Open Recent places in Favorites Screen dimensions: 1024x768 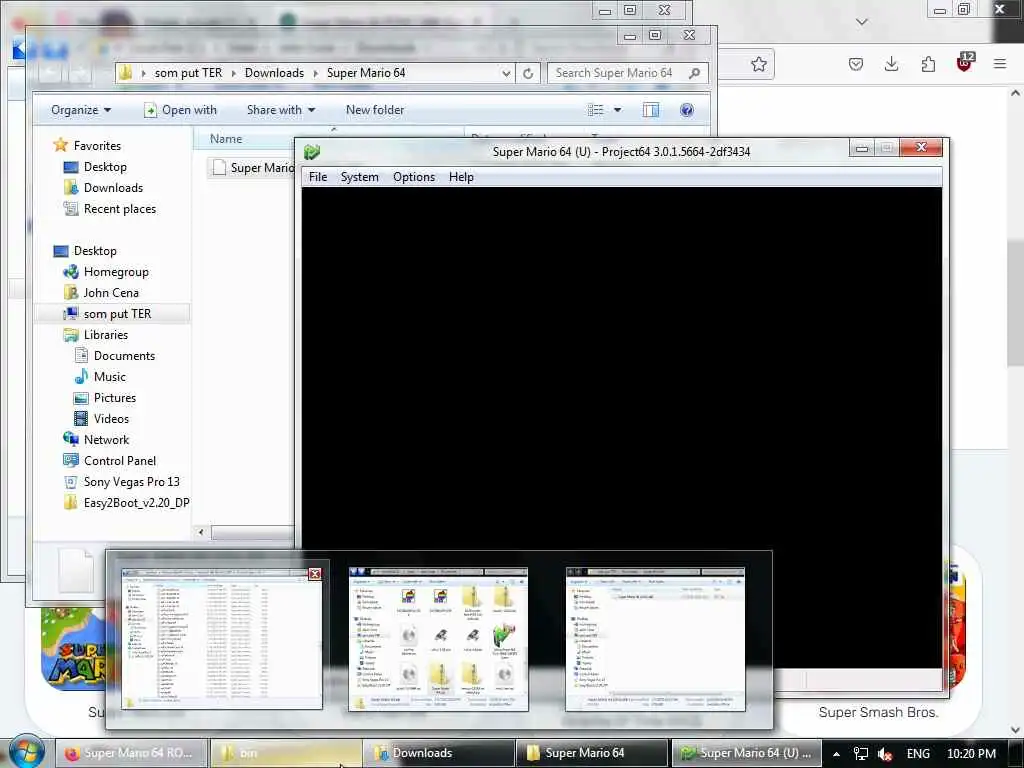click(x=120, y=209)
